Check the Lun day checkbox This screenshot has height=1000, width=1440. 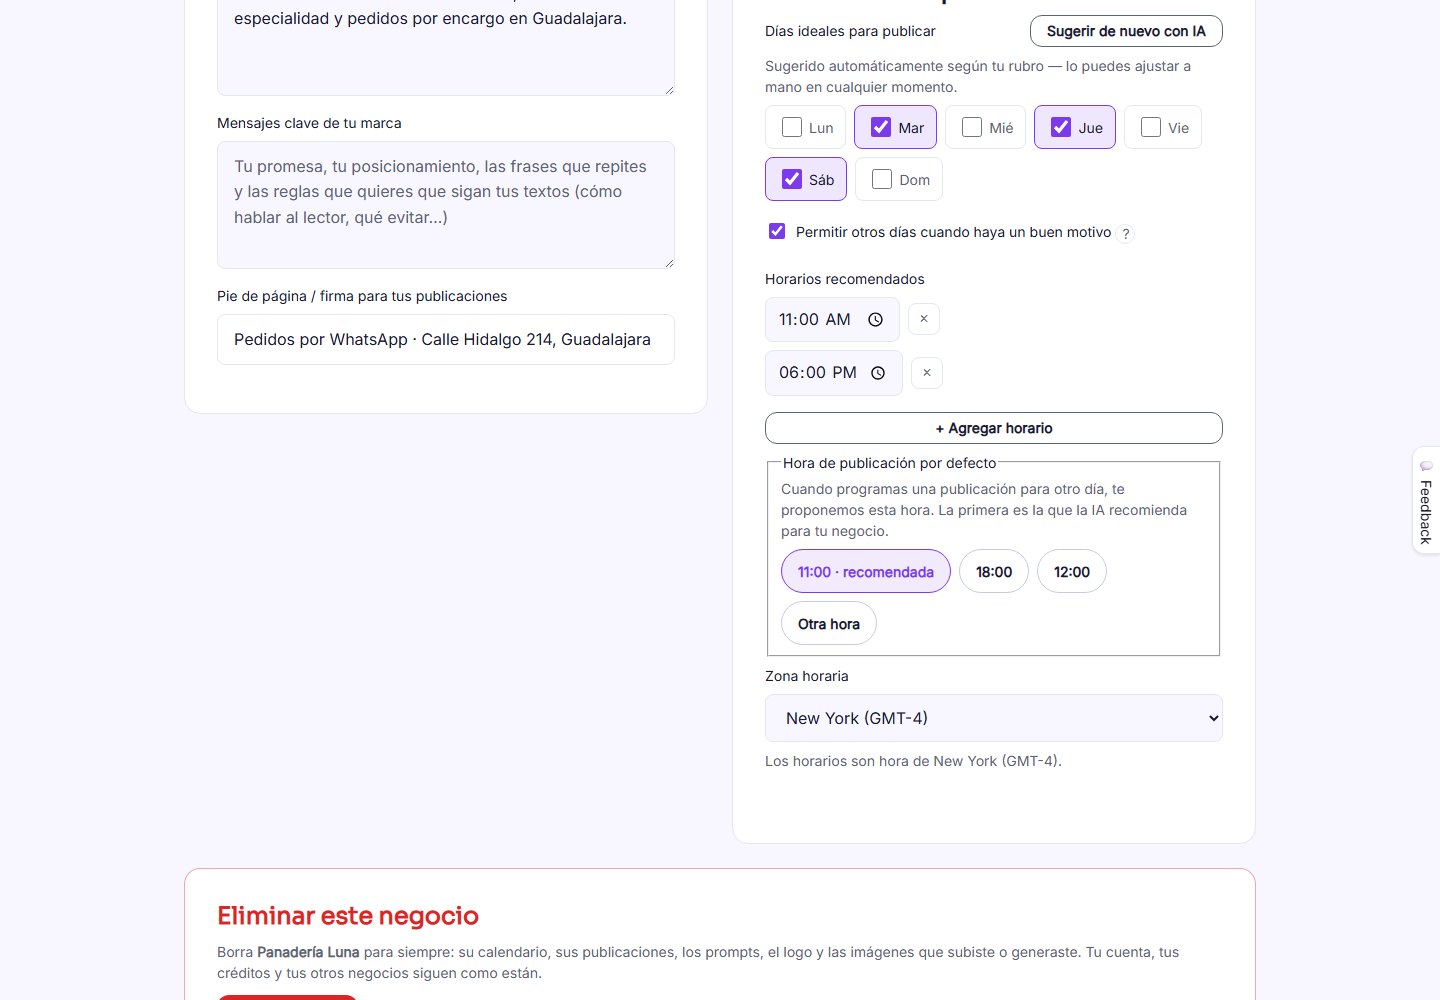click(x=792, y=127)
